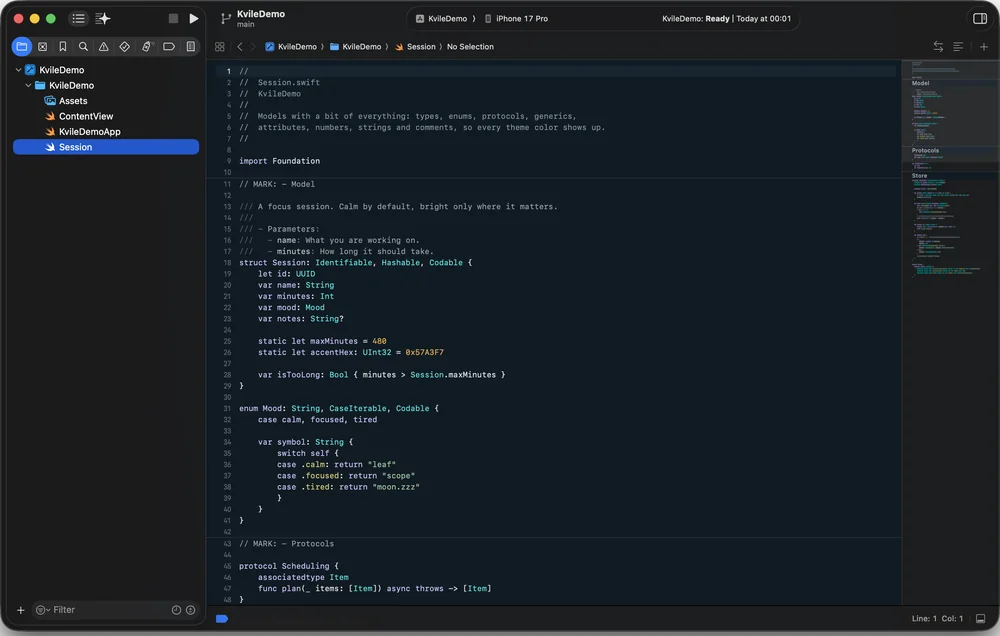Jump to Protocols section in minimap
Screen dimensions: 1000x636
925,151
